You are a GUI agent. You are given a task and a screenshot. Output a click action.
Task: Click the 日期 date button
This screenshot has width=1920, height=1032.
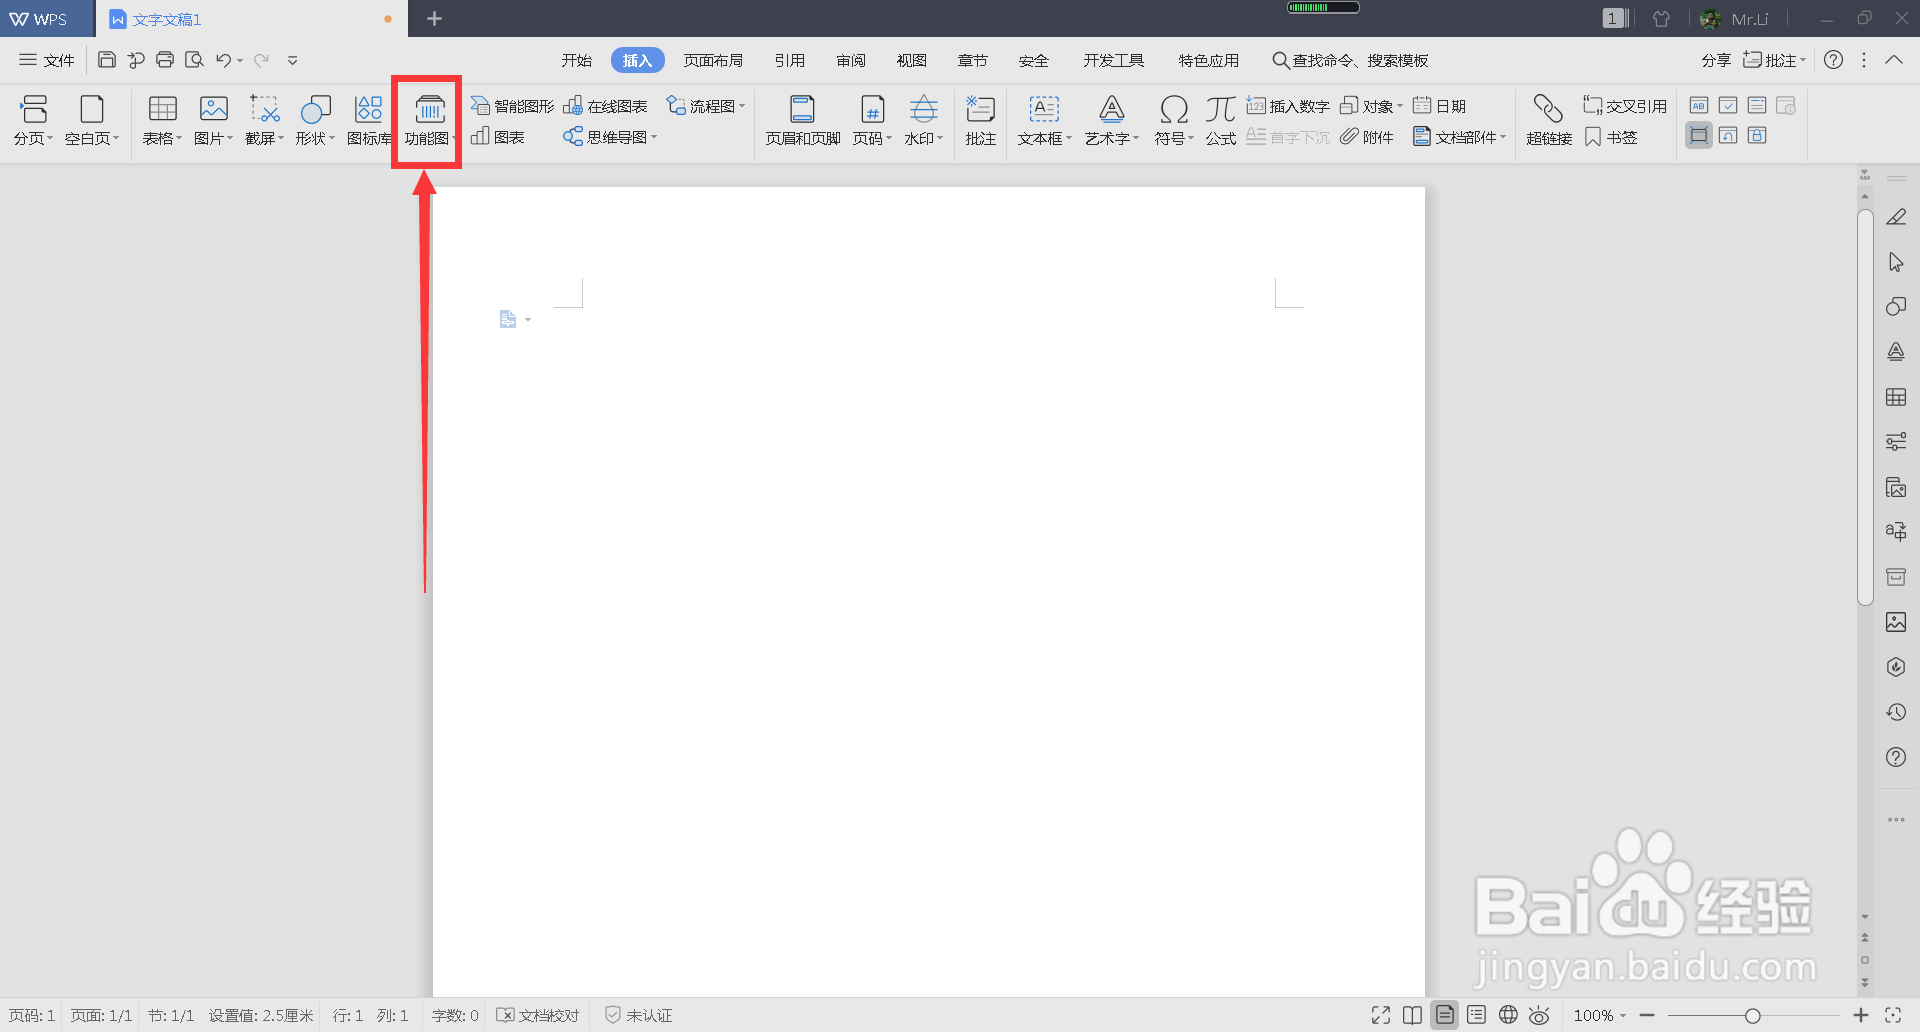click(1439, 106)
